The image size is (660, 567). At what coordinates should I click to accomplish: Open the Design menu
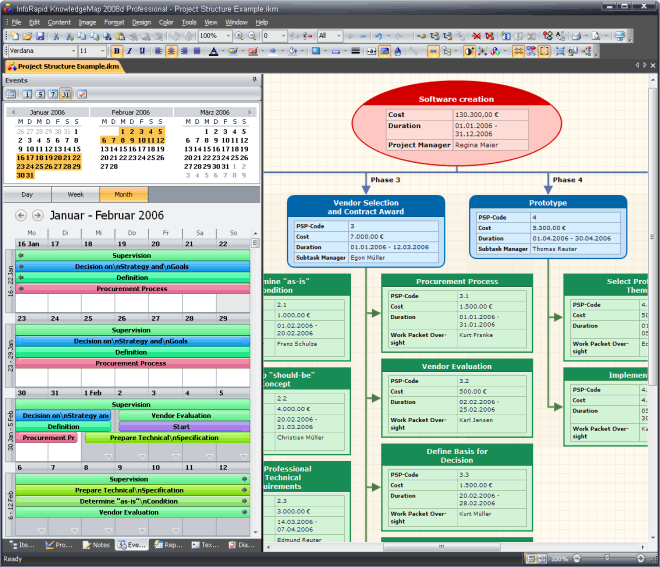tap(141, 21)
